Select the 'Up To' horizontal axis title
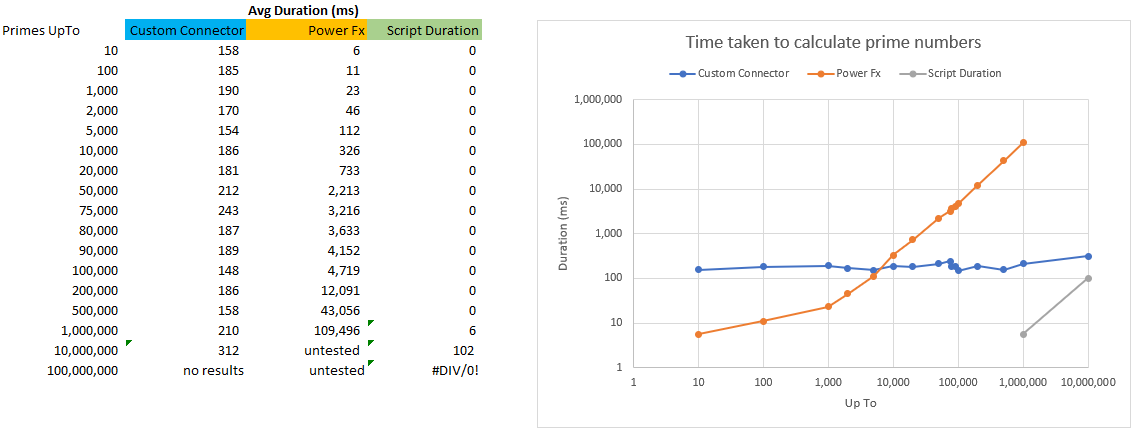 861,403
